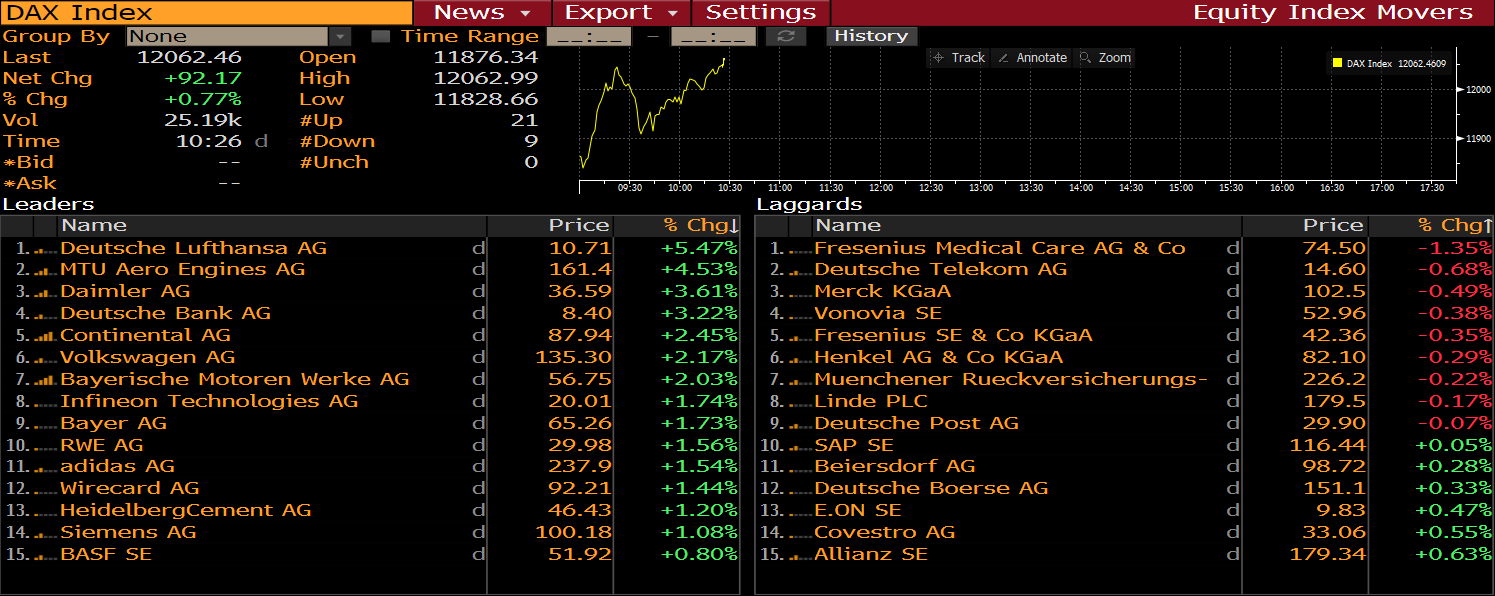Open Siemens AG in Leaders
This screenshot has height=596, width=1495.
(128, 532)
